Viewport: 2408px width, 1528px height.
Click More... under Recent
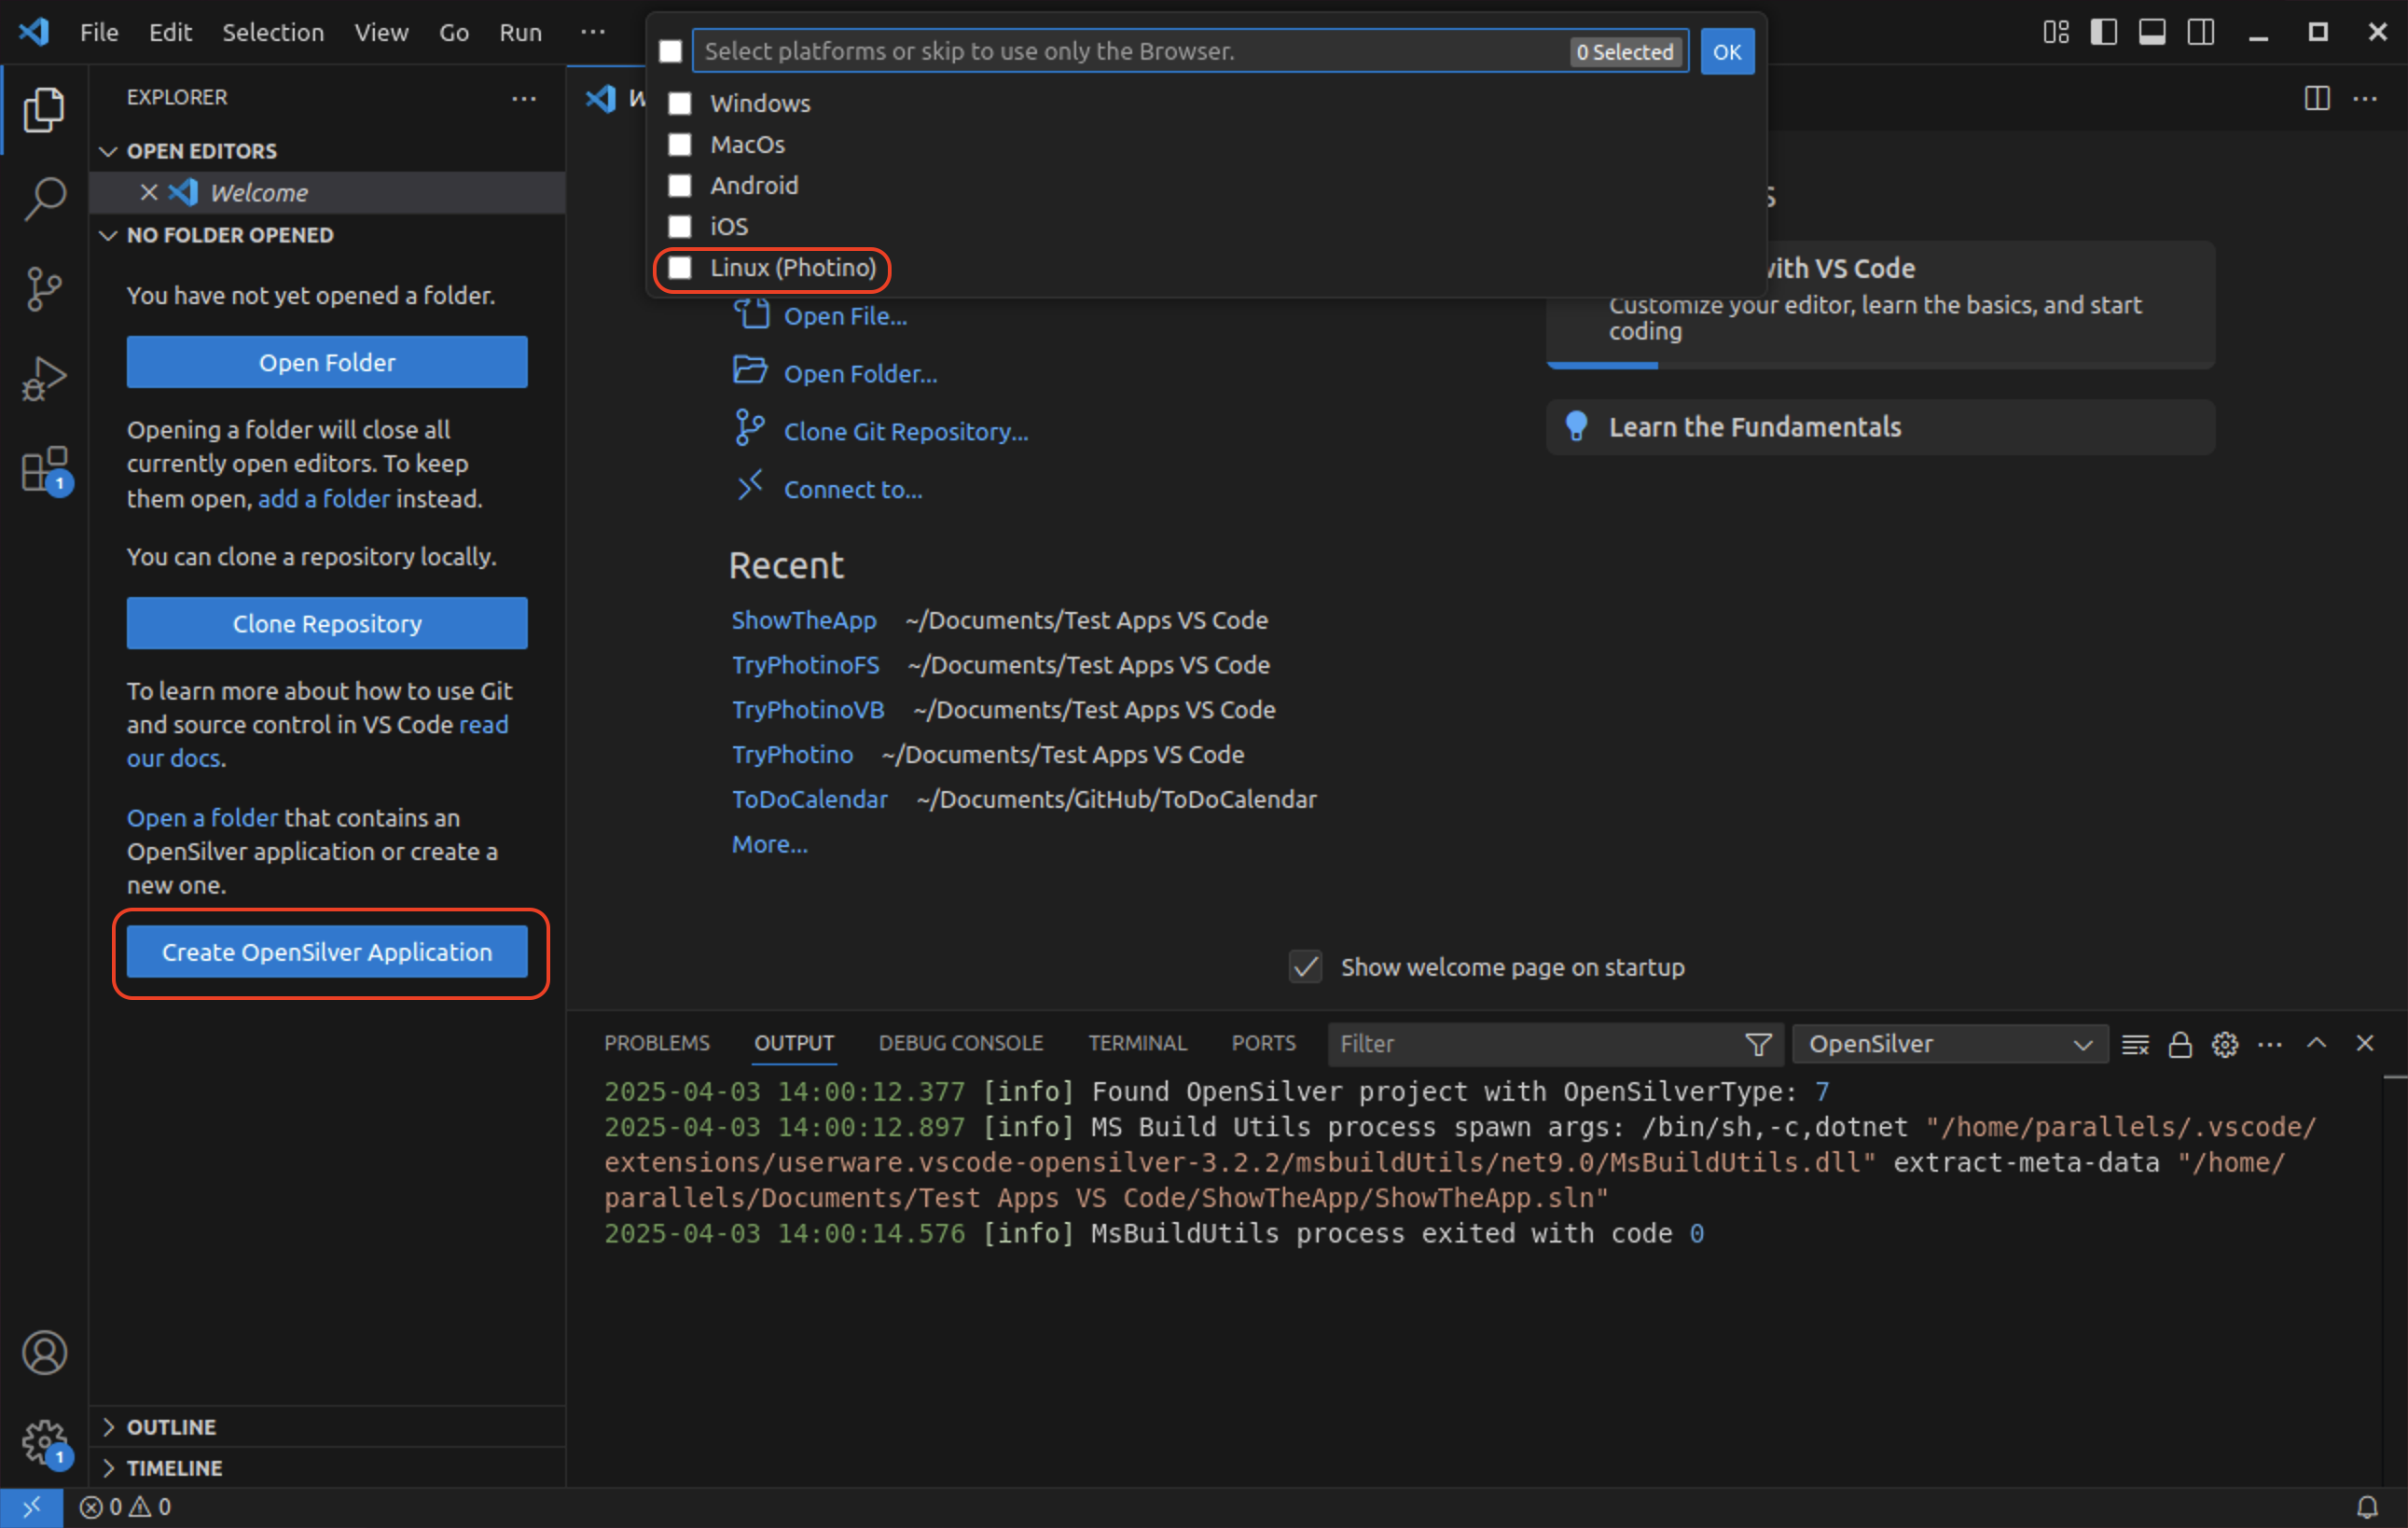coord(770,844)
